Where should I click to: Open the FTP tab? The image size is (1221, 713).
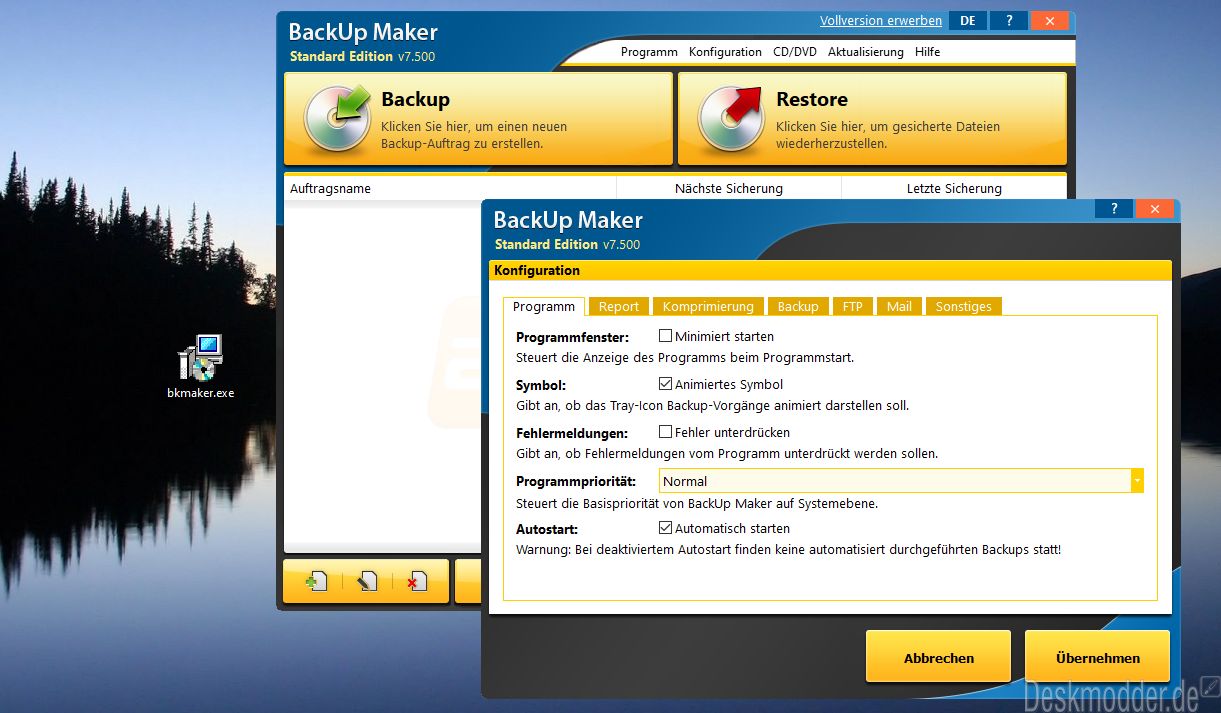coord(852,306)
